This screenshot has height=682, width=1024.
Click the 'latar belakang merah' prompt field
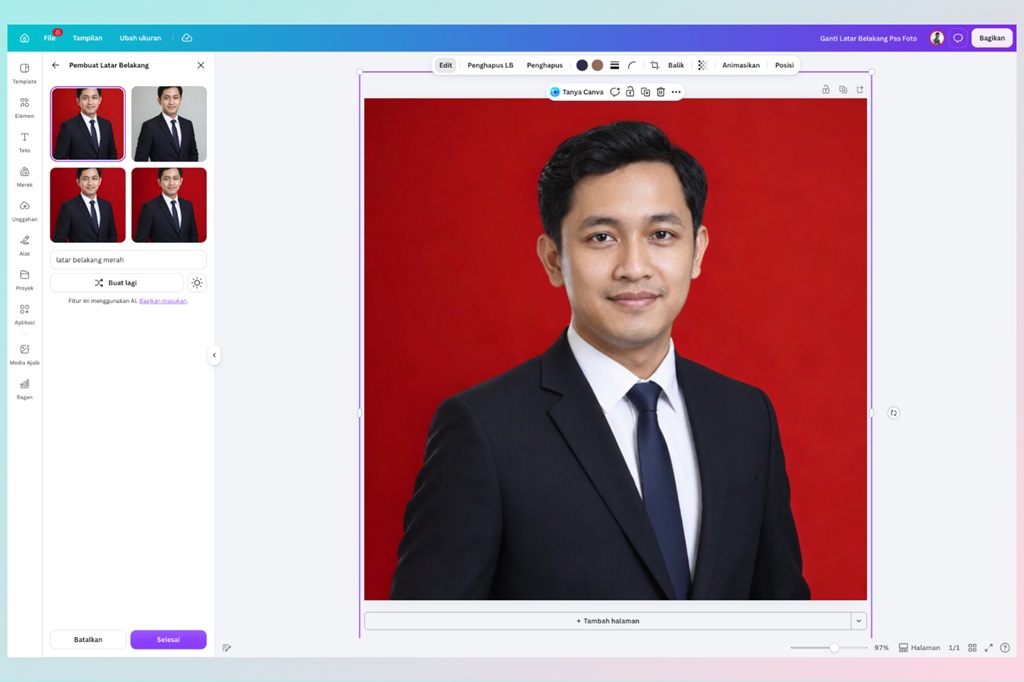pyautogui.click(x=128, y=259)
